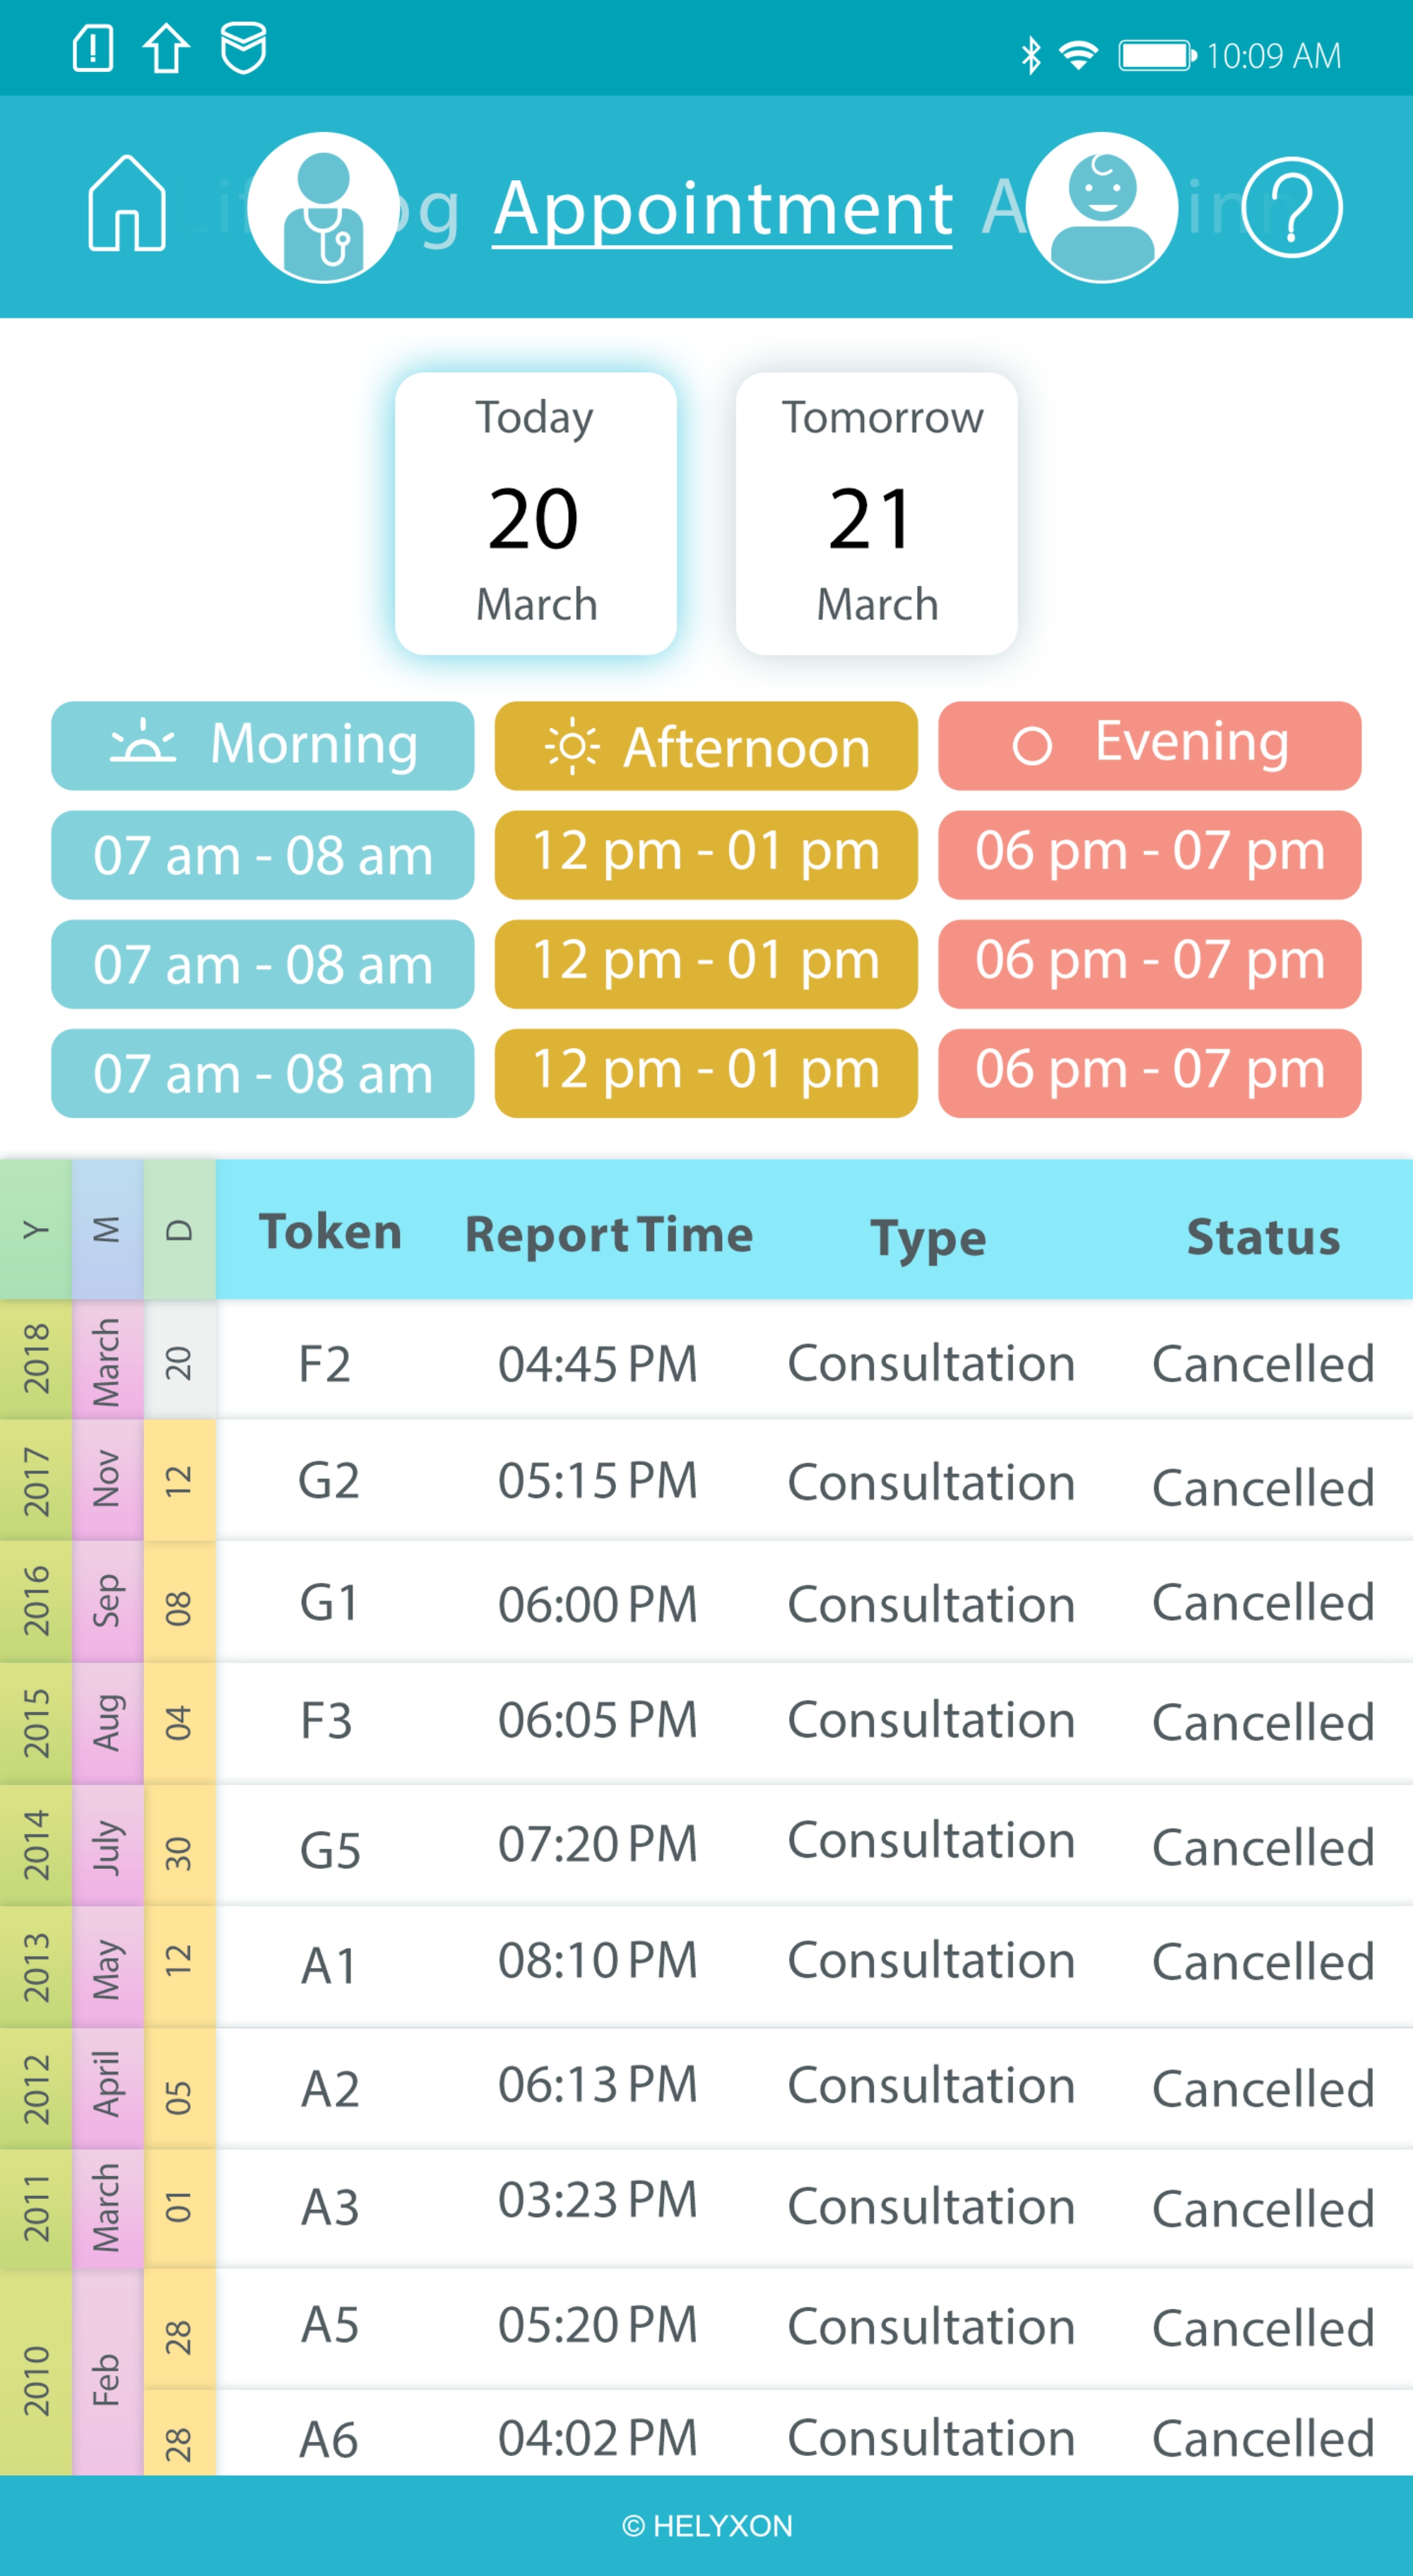1413x2576 pixels.
Task: Tap the upload arrow status icon
Action: [166, 49]
